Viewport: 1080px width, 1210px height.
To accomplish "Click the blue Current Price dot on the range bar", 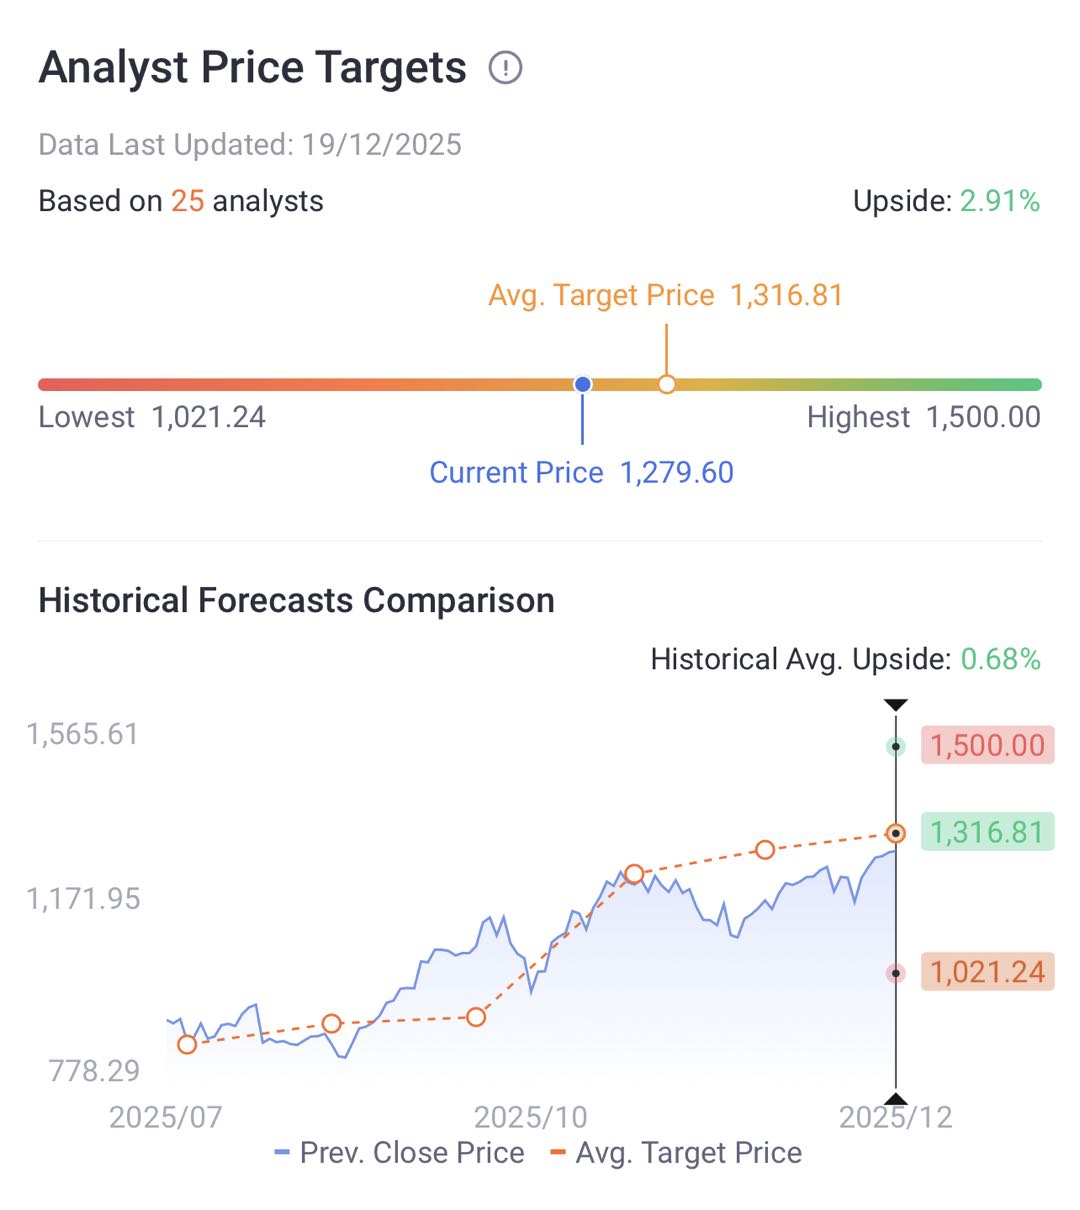I will tap(583, 384).
